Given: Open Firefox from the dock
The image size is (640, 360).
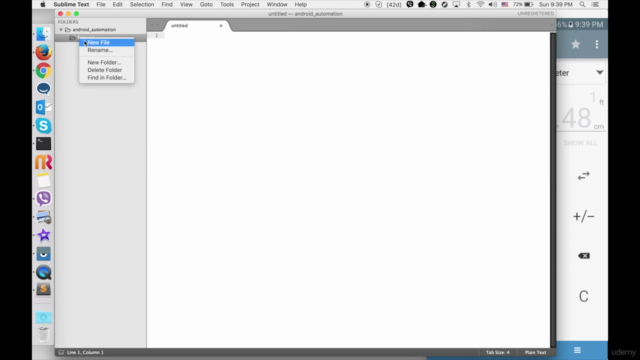Looking at the screenshot, I should coord(43,52).
